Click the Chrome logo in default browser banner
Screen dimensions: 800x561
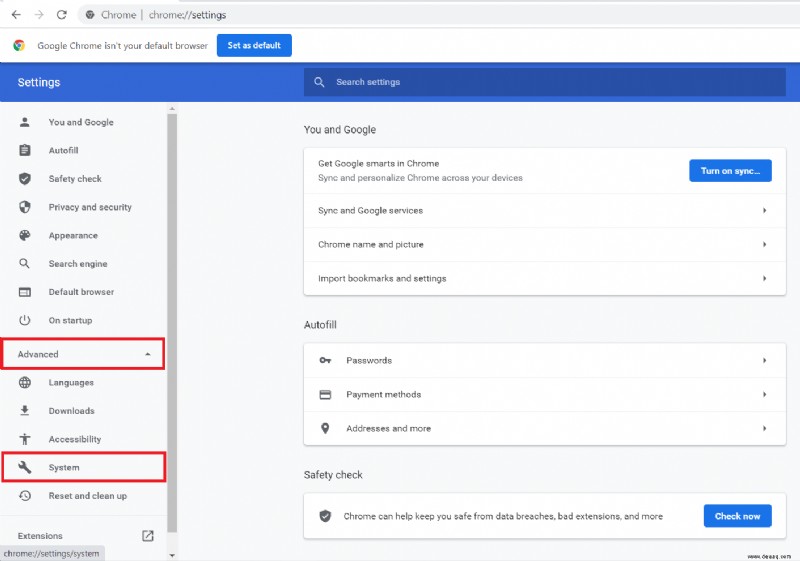19,45
